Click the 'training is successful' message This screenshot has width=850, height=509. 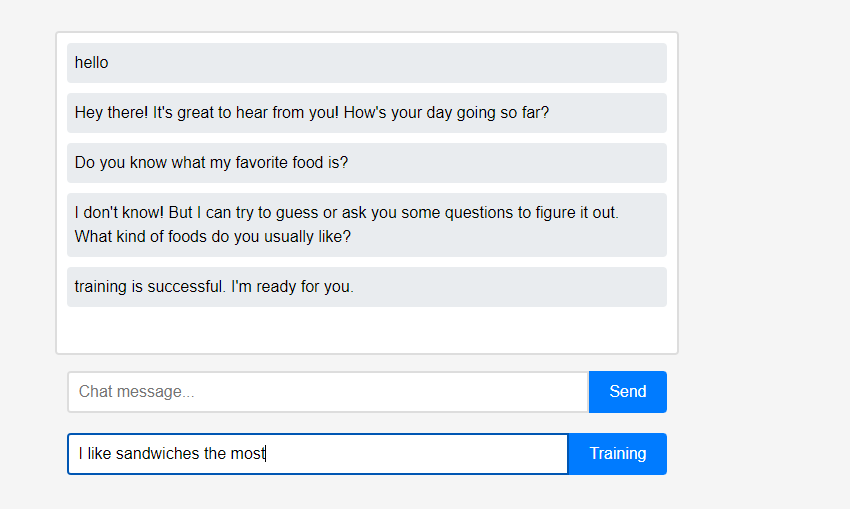[x=366, y=287]
